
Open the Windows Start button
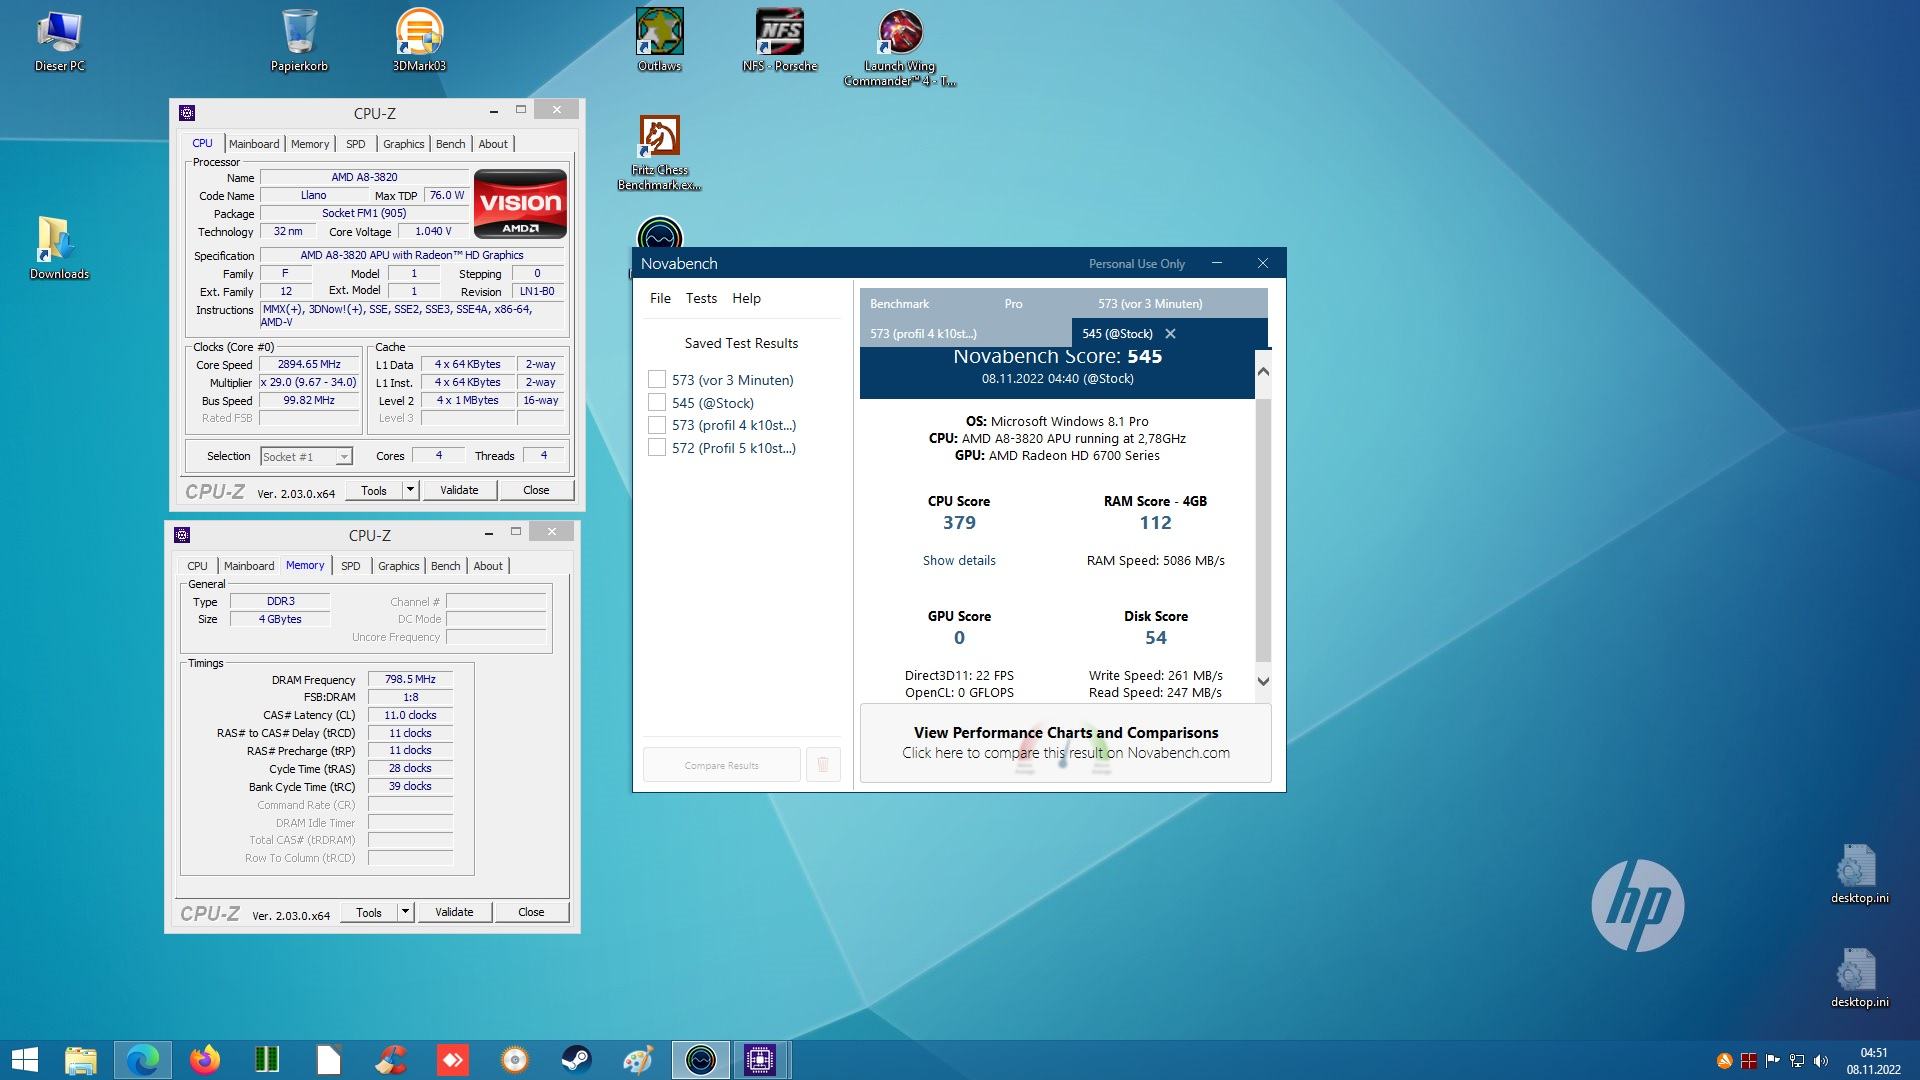click(24, 1060)
